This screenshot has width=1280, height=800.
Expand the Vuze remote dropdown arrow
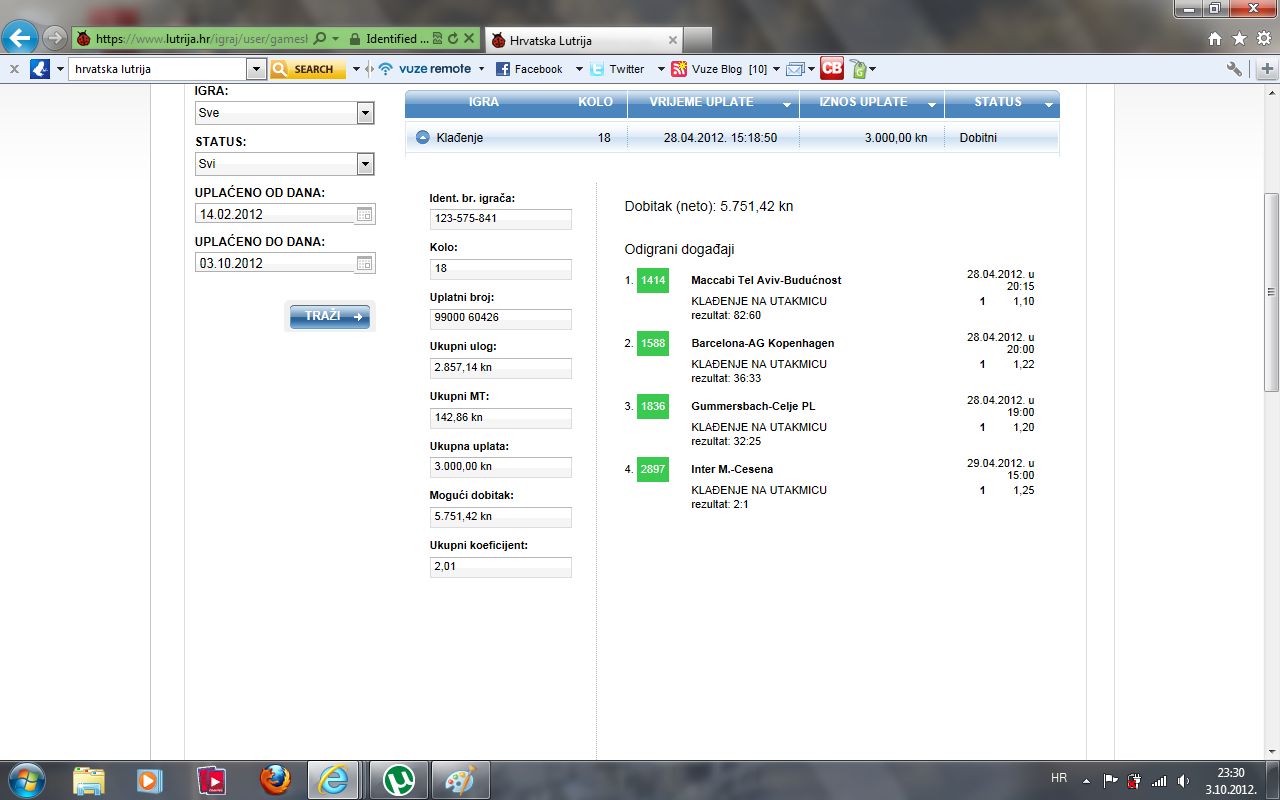[x=481, y=69]
